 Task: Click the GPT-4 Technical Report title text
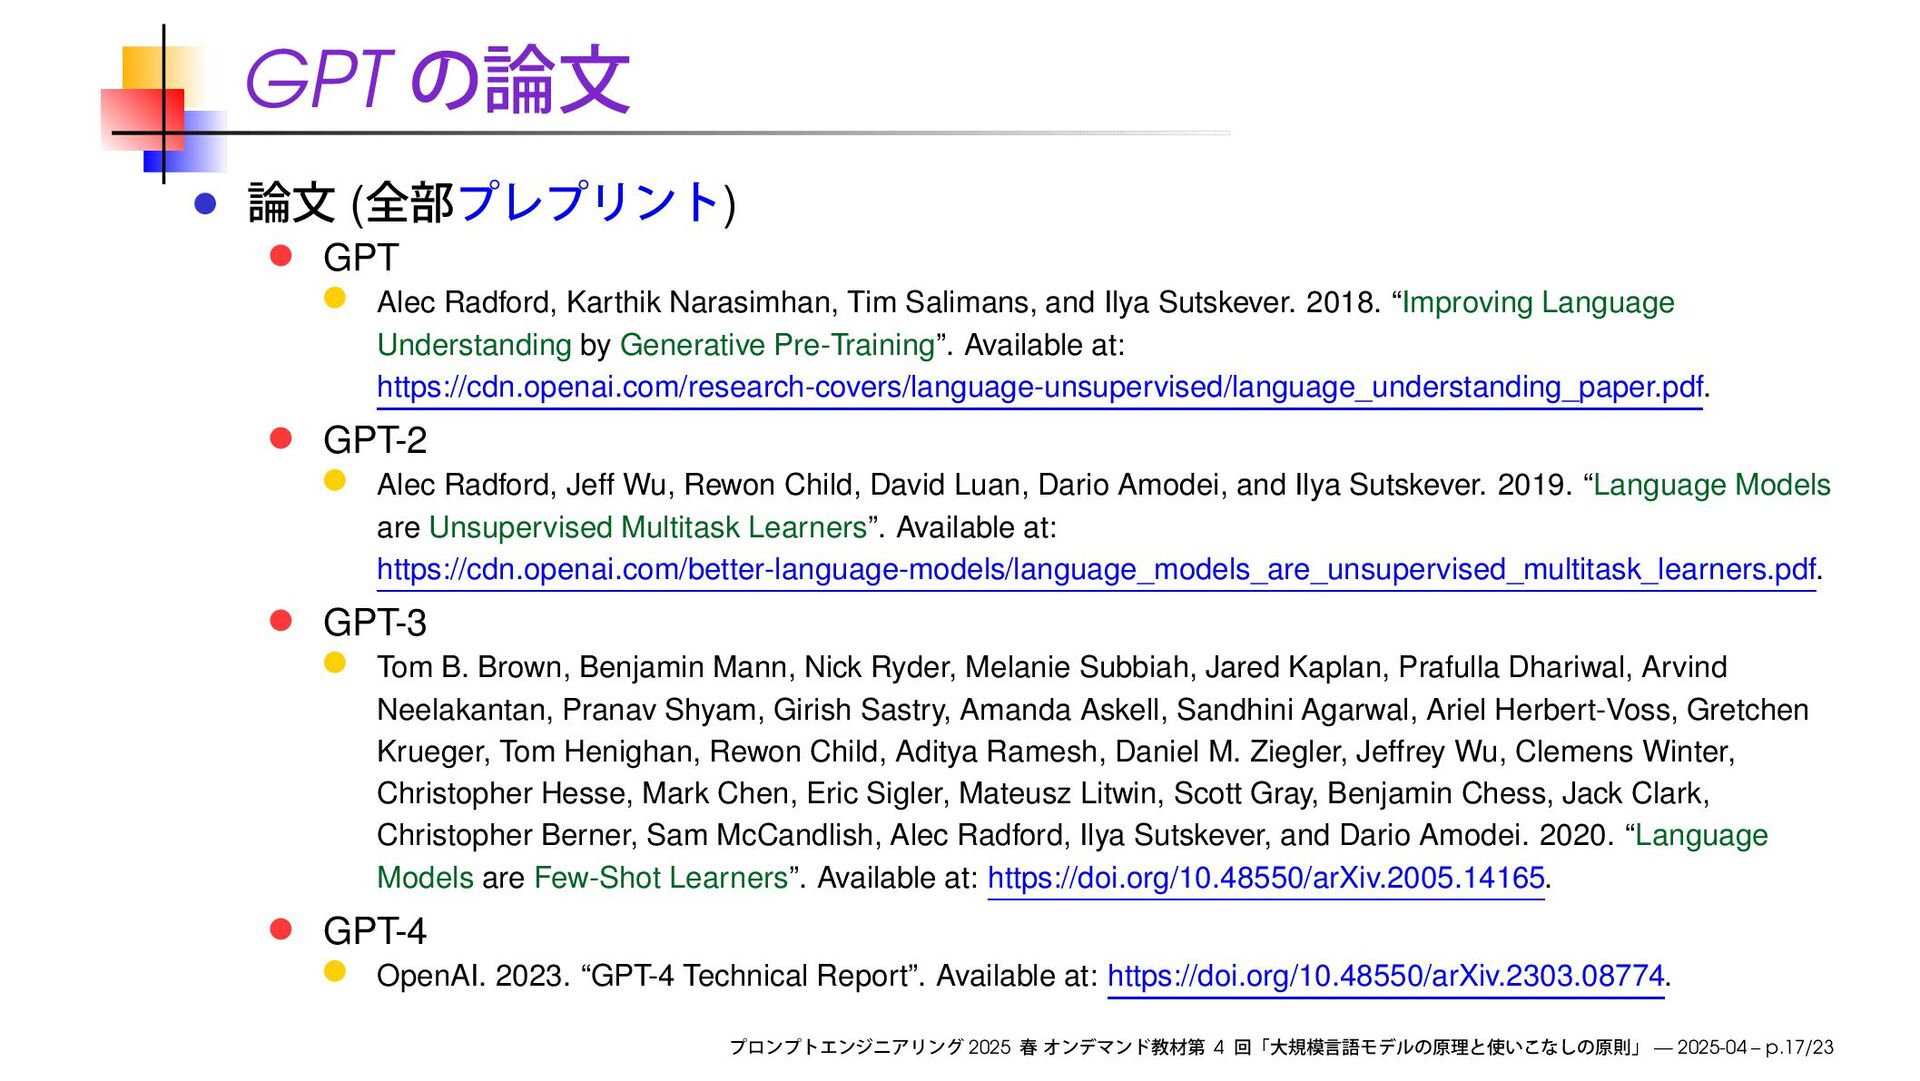(750, 976)
